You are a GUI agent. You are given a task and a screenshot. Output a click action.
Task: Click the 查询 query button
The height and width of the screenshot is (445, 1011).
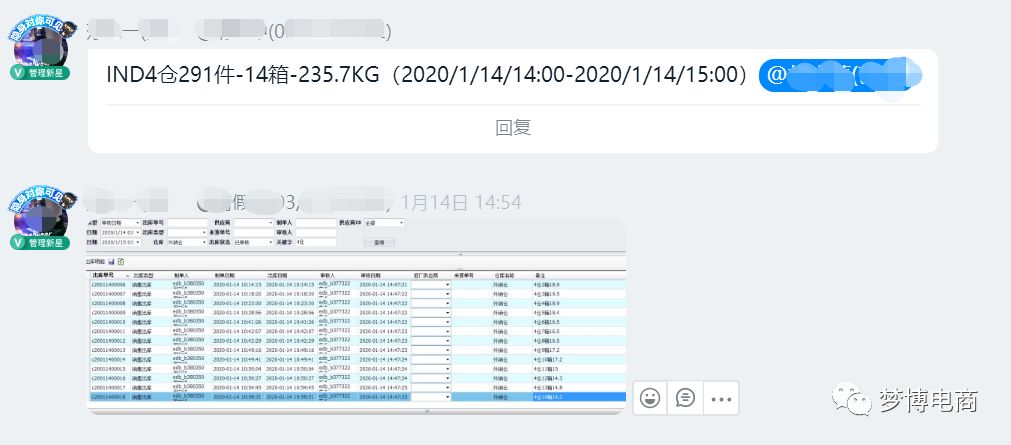point(379,242)
